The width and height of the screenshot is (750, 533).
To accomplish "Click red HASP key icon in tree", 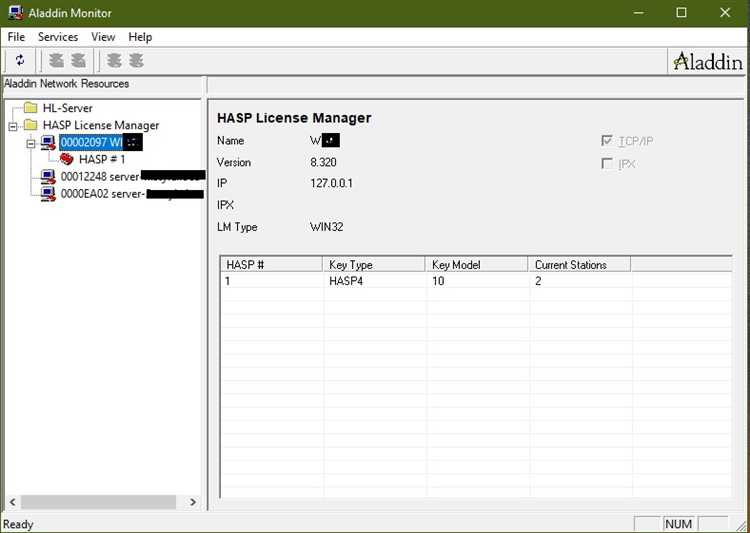I will [x=66, y=159].
